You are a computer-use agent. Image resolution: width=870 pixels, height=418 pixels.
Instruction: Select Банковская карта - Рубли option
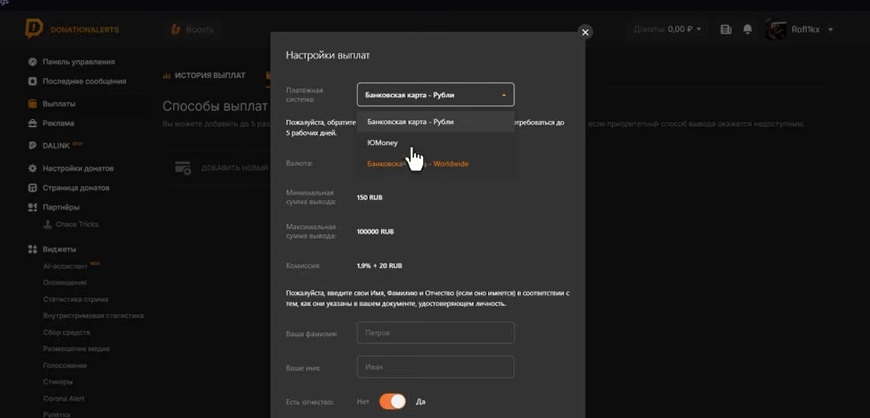[x=436, y=122]
